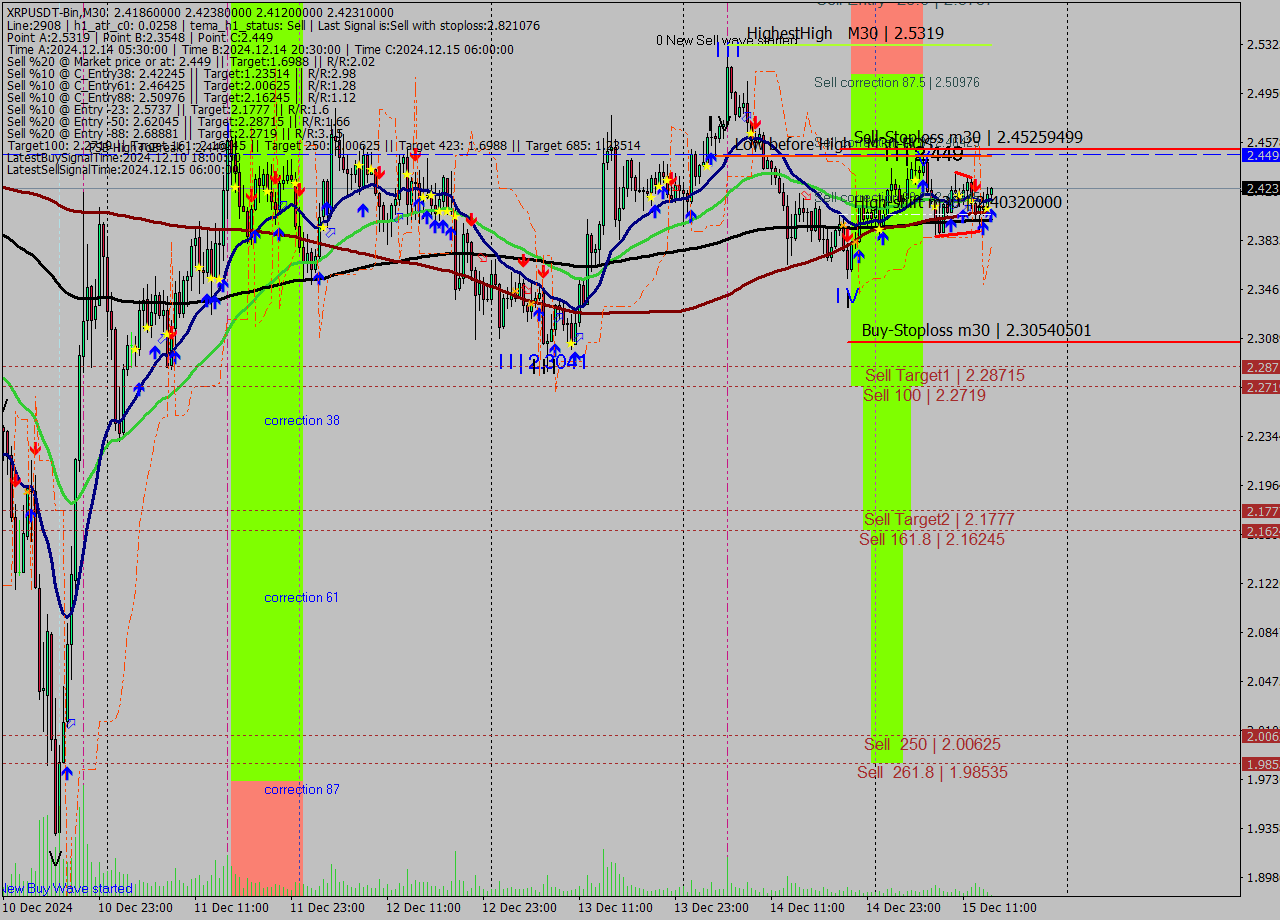Click the blue 2.449 price tag on the price axis
The height and width of the screenshot is (920, 1280).
(1260, 155)
